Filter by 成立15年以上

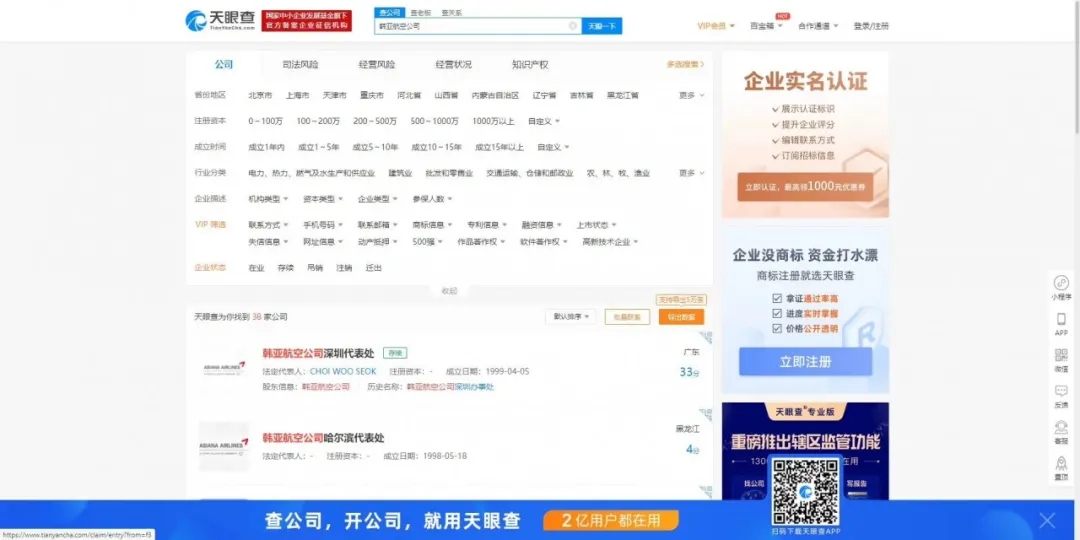coord(499,147)
